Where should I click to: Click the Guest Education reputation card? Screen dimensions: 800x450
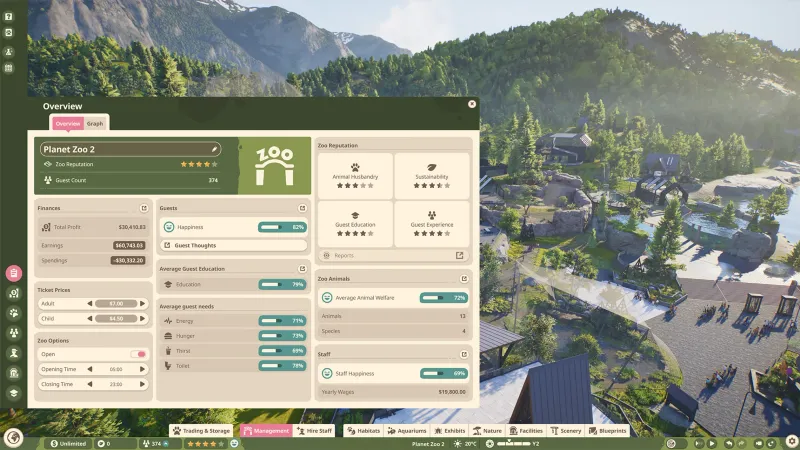click(x=355, y=224)
